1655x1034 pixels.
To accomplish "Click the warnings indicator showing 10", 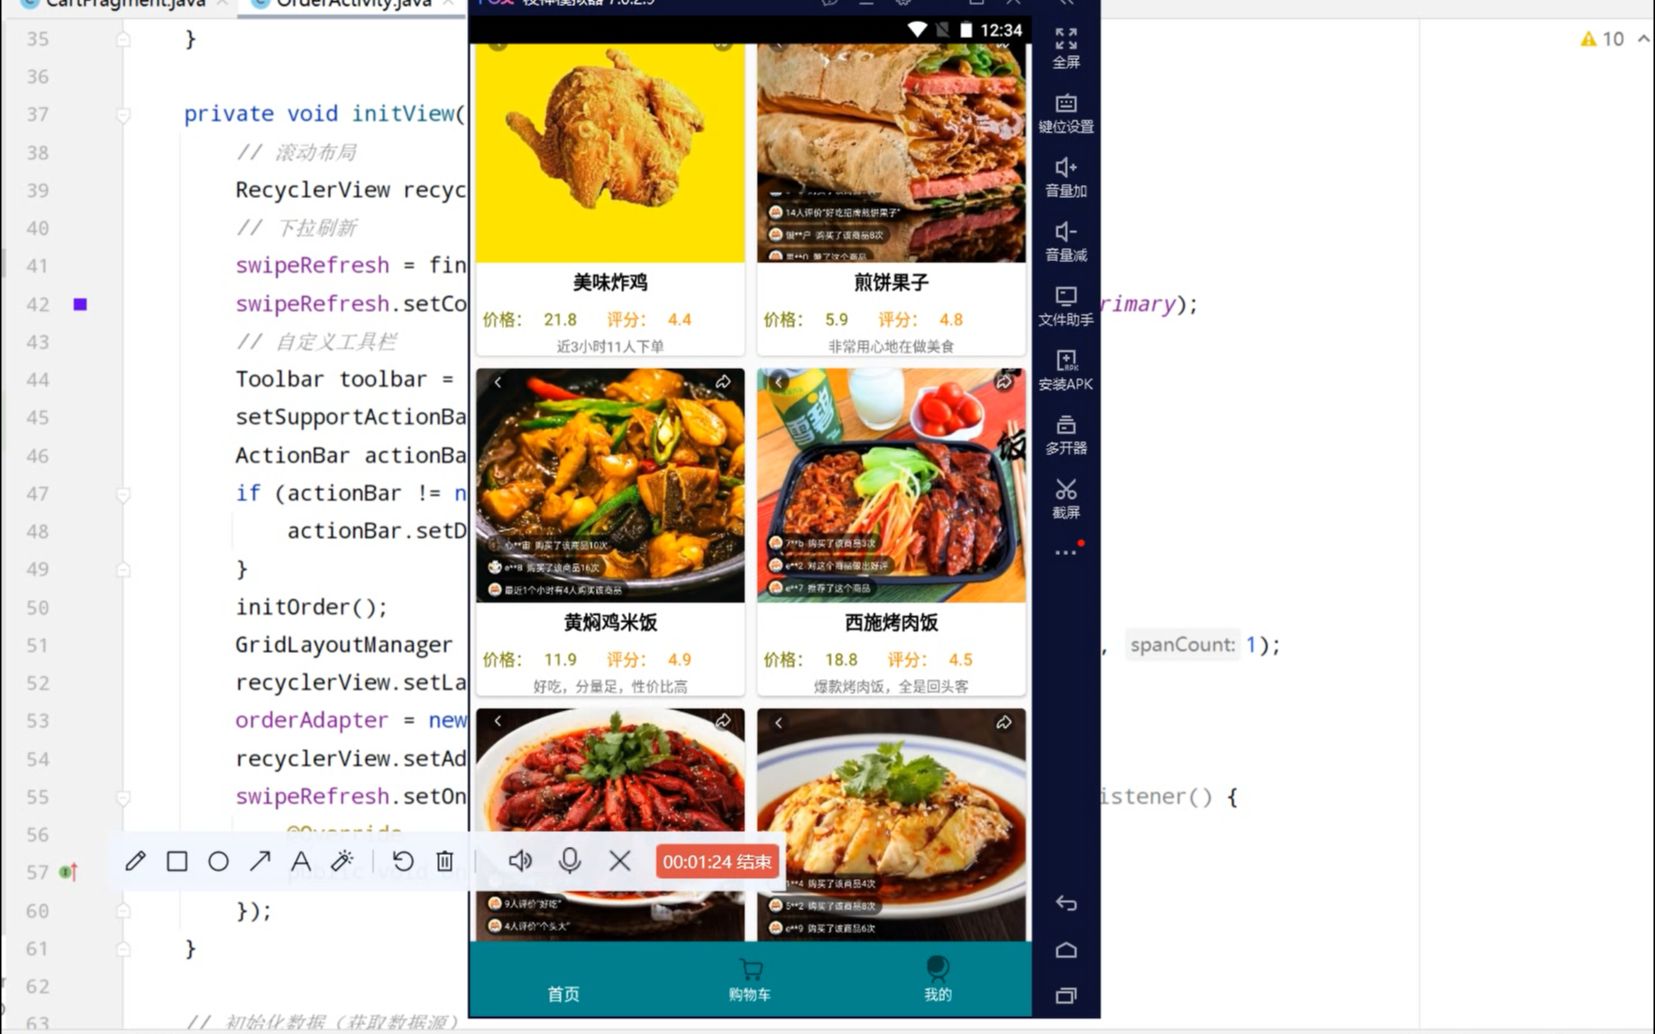I will [1602, 39].
